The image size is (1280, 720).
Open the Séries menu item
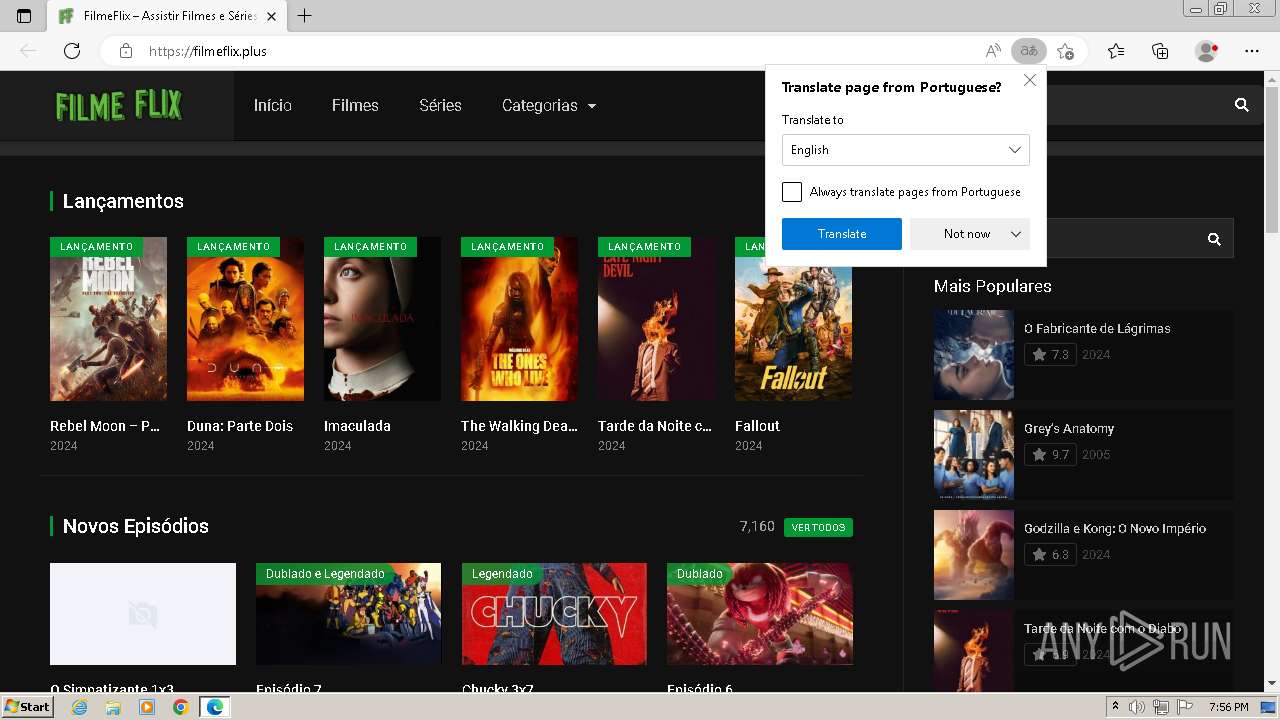(440, 105)
